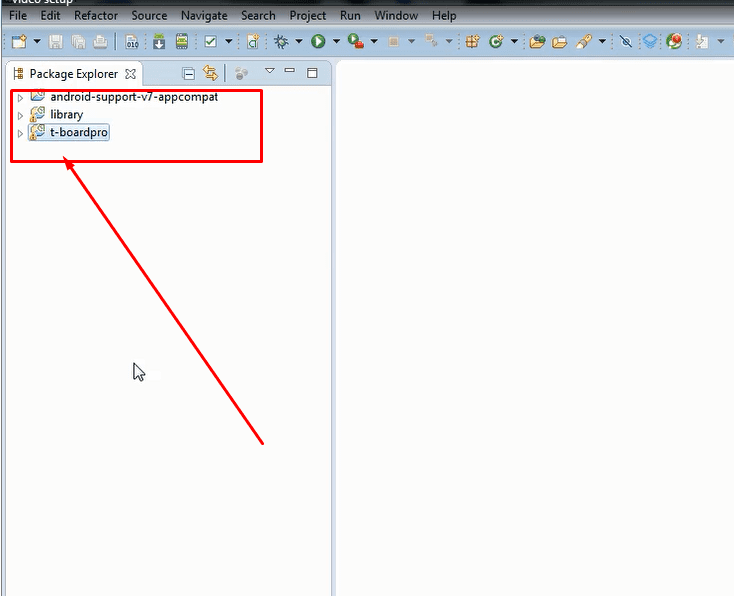Click the Run with external tools icon
The width and height of the screenshot is (734, 596).
tap(356, 41)
